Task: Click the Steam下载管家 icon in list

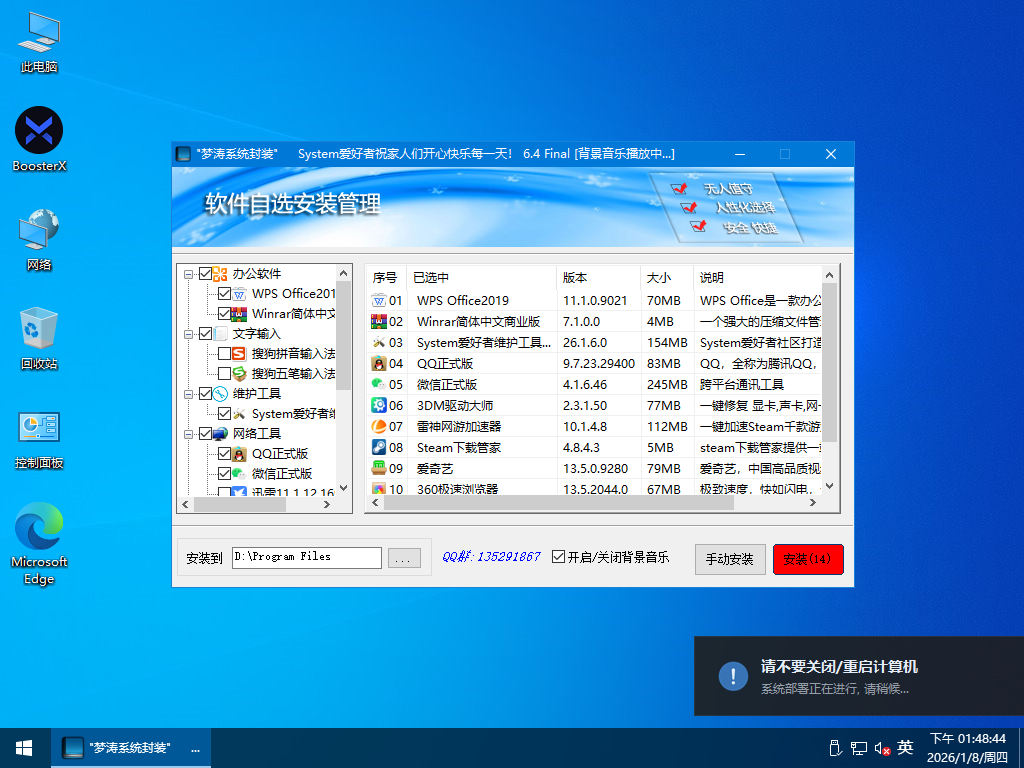Action: 379,447
